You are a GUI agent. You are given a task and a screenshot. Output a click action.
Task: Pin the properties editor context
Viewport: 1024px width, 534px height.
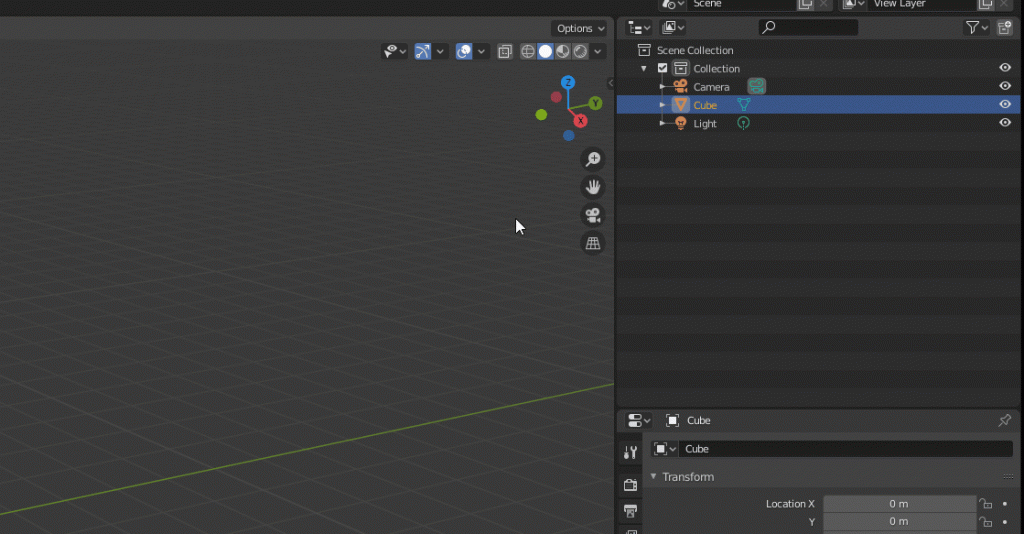1005,421
